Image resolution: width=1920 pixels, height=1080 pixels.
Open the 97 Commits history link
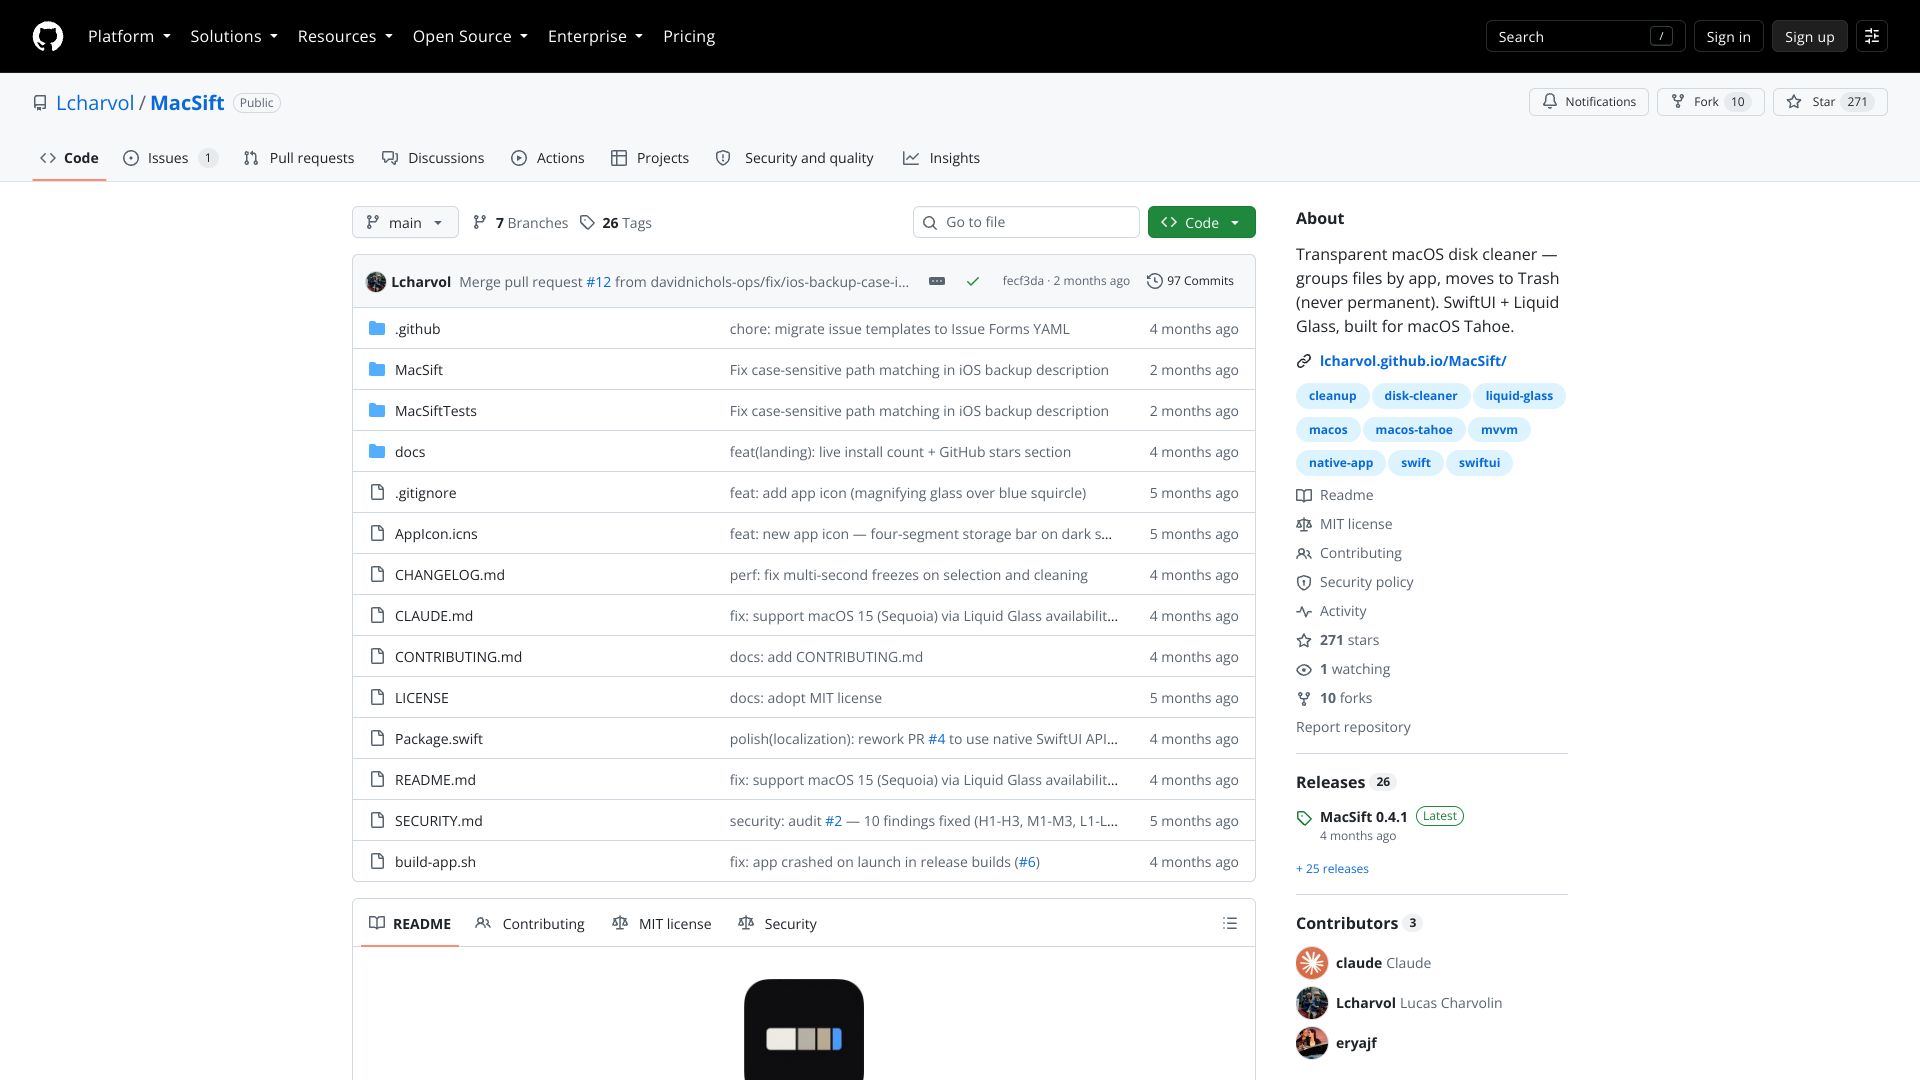[1190, 281]
